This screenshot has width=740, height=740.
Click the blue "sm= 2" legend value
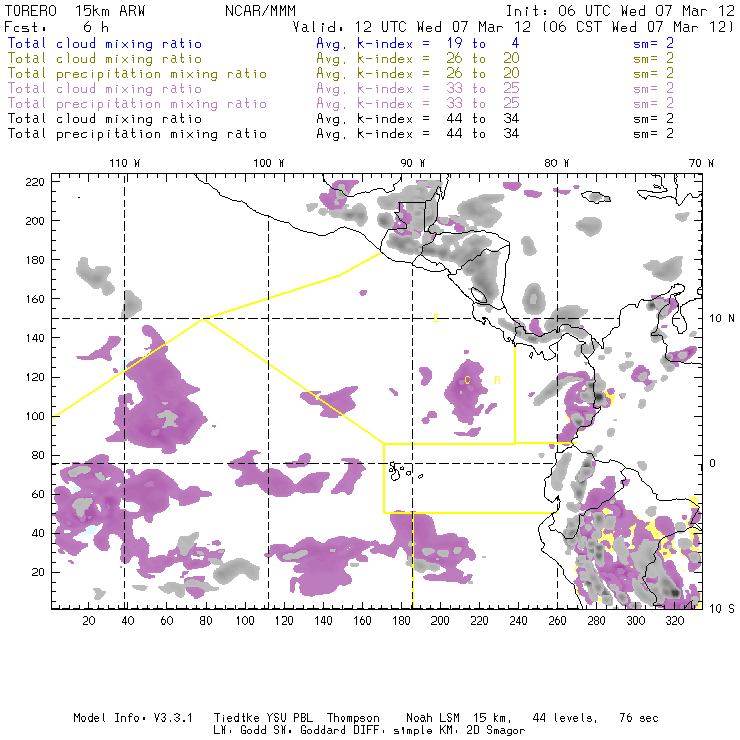(x=653, y=43)
